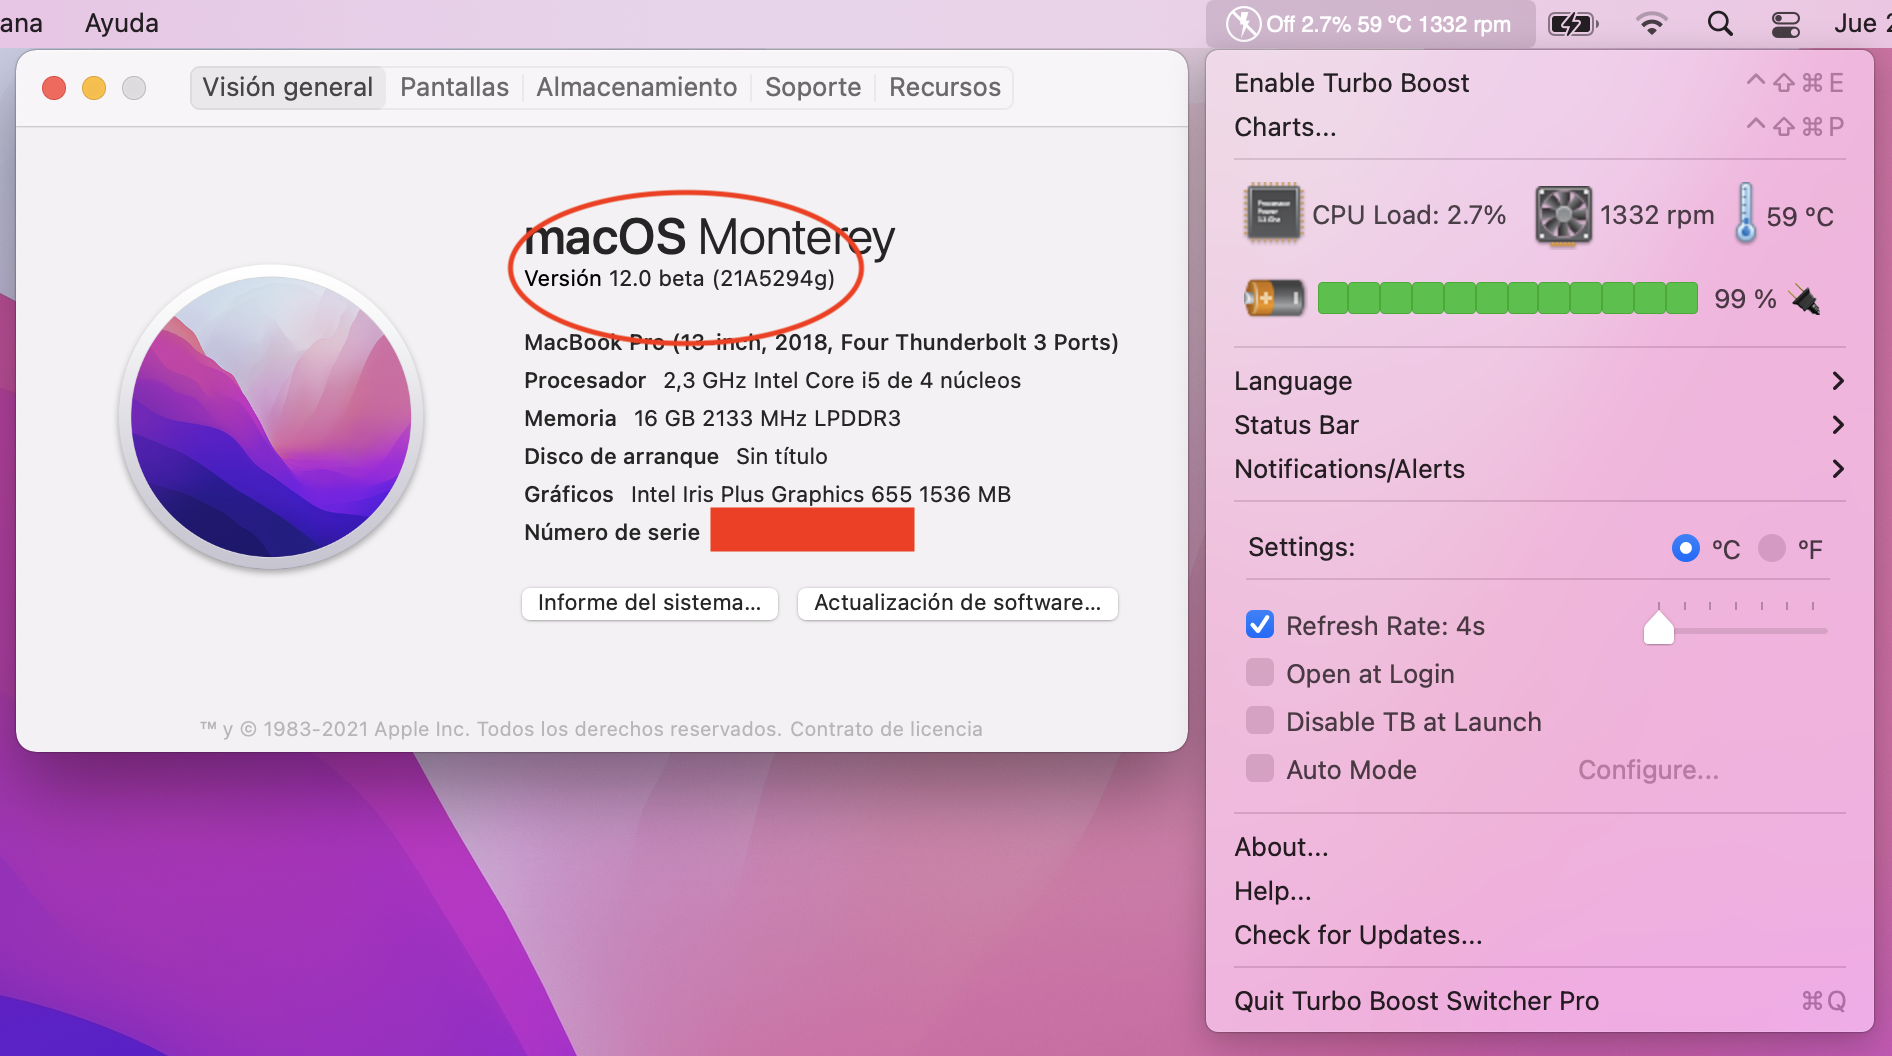Click the 1332 rpm fan speed value
Viewport: 1892px width, 1056px height.
(1657, 215)
